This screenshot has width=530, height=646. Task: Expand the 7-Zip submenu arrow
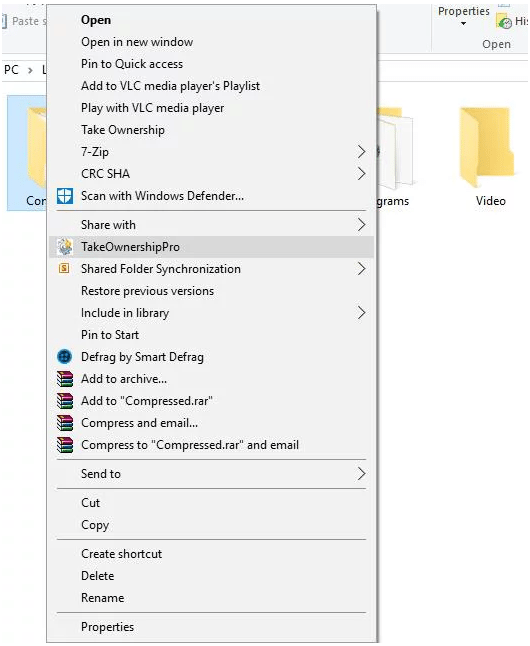coord(361,152)
